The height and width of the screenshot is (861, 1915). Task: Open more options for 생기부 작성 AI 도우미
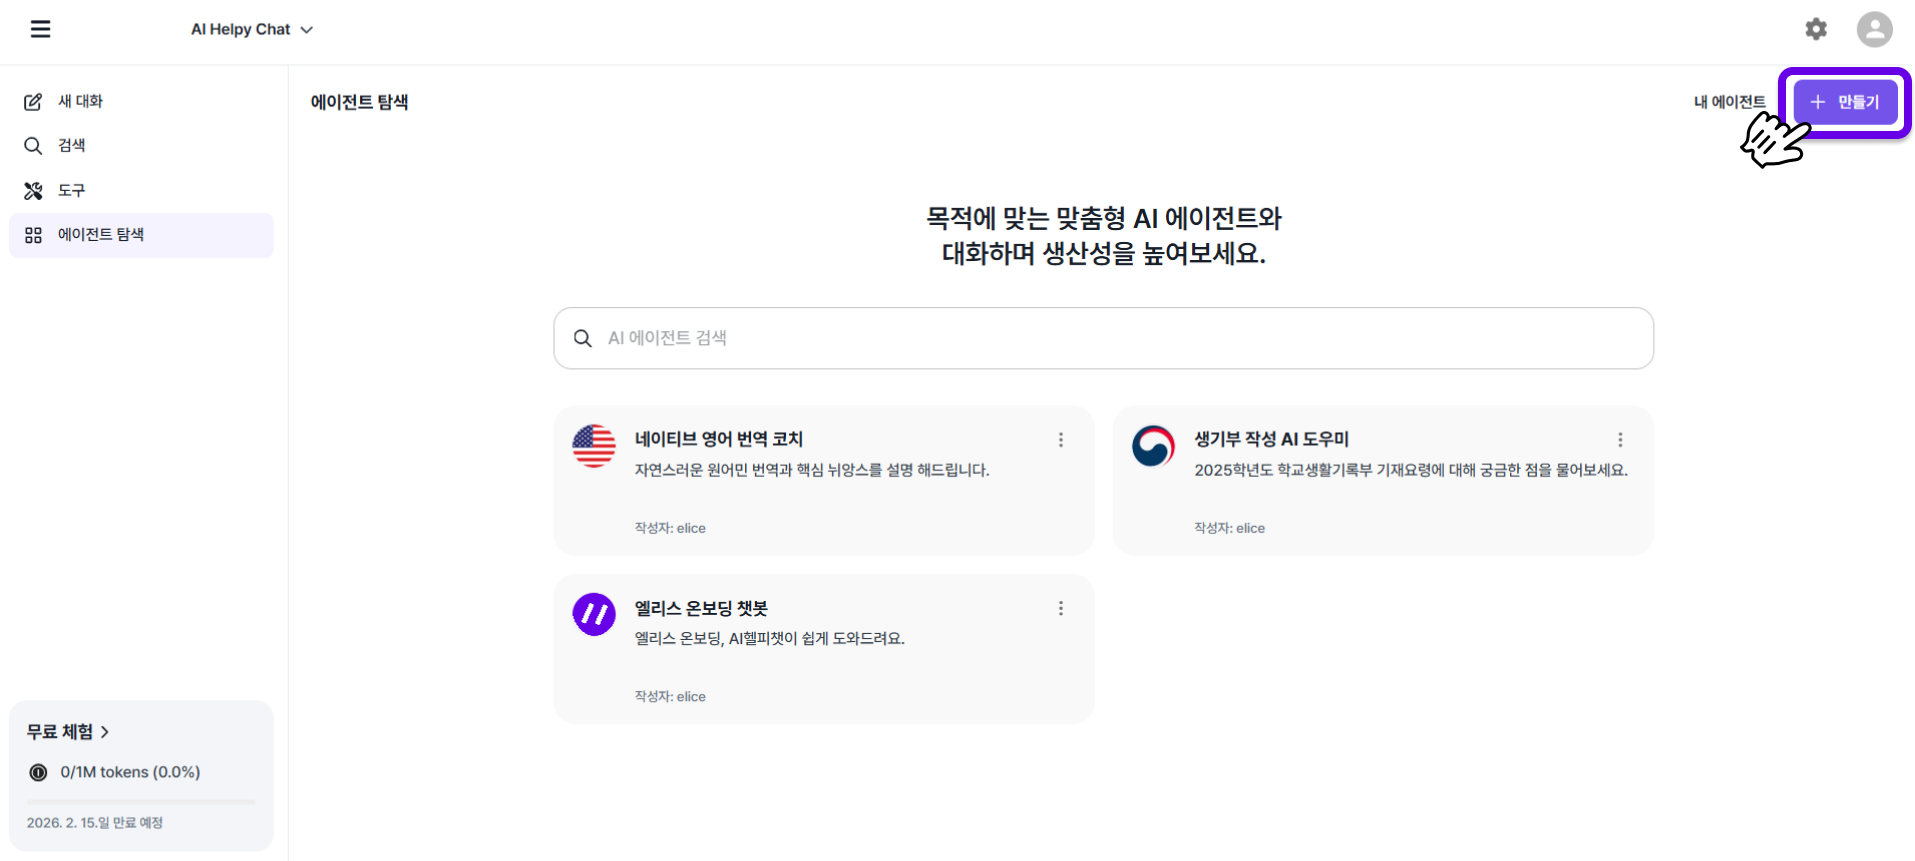click(1620, 440)
